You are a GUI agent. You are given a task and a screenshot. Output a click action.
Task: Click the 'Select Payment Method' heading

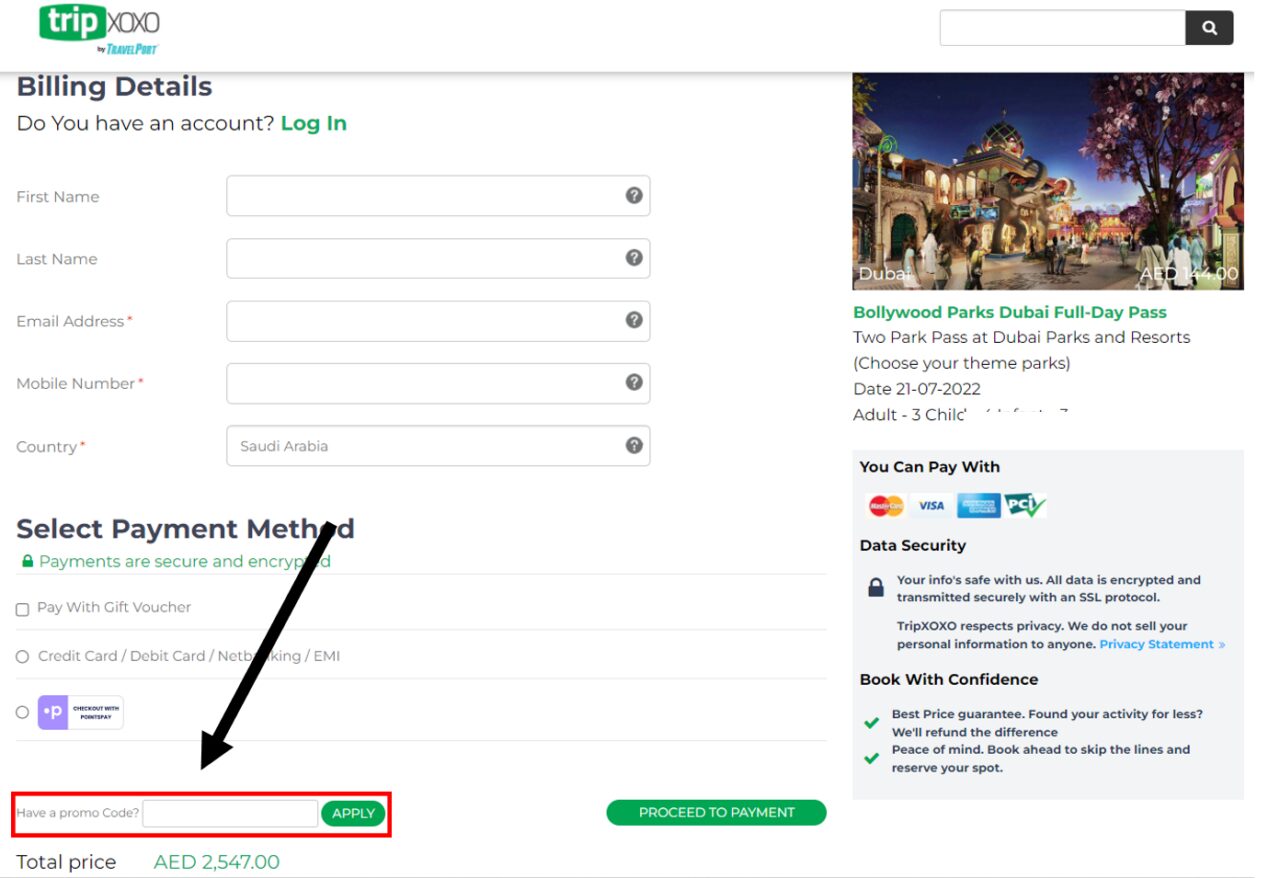tap(185, 529)
